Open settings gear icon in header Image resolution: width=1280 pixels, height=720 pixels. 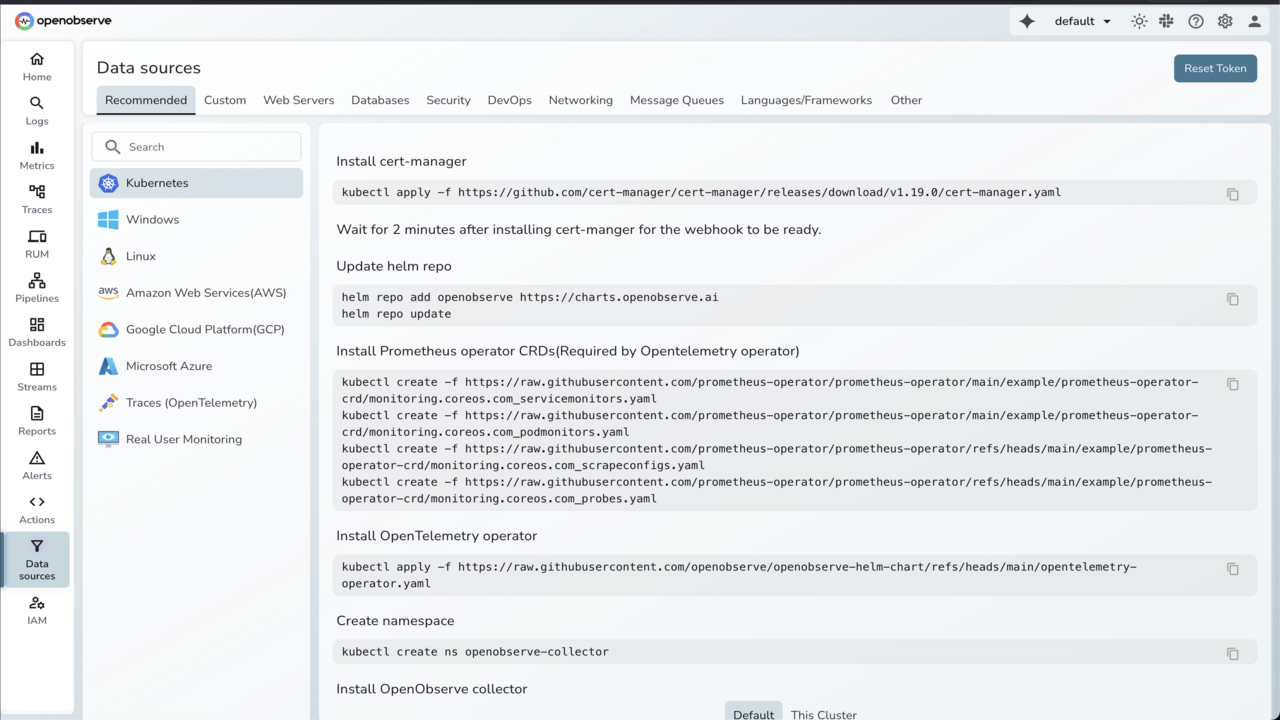[1225, 21]
